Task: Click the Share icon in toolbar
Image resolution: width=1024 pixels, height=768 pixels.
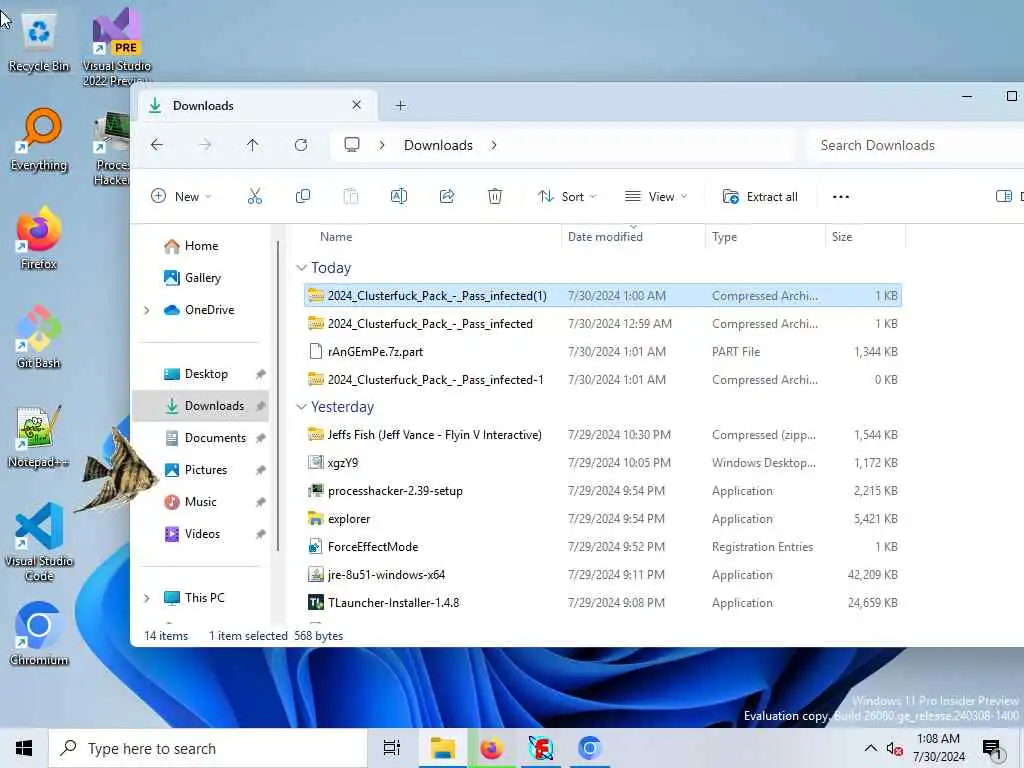Action: point(447,197)
